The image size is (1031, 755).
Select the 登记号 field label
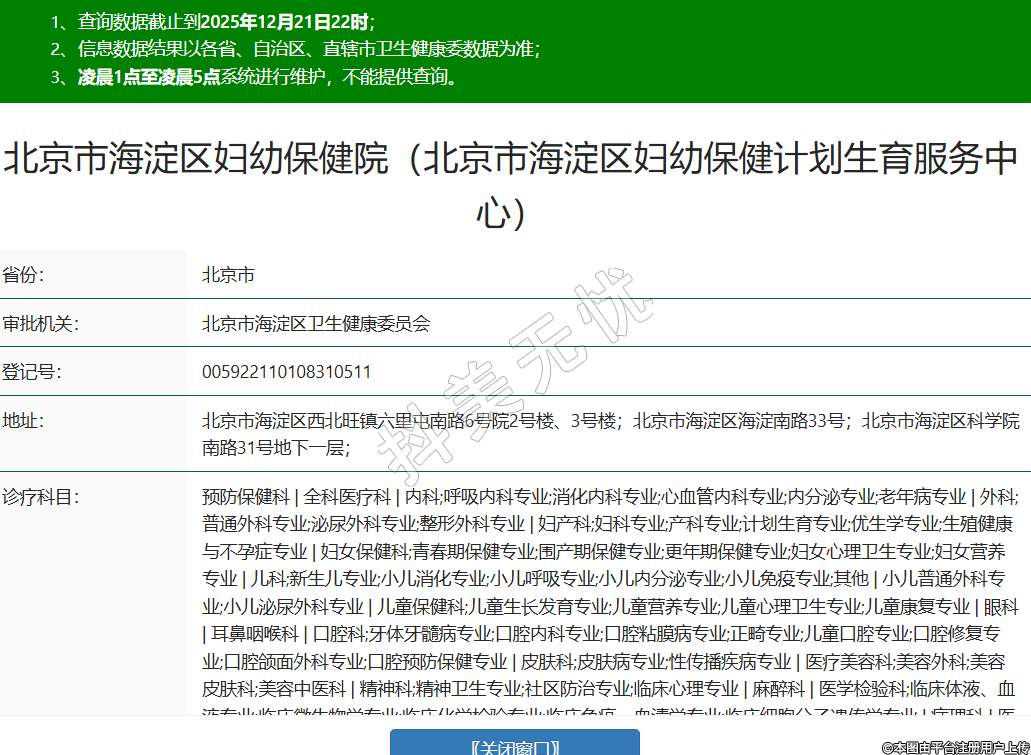point(32,372)
